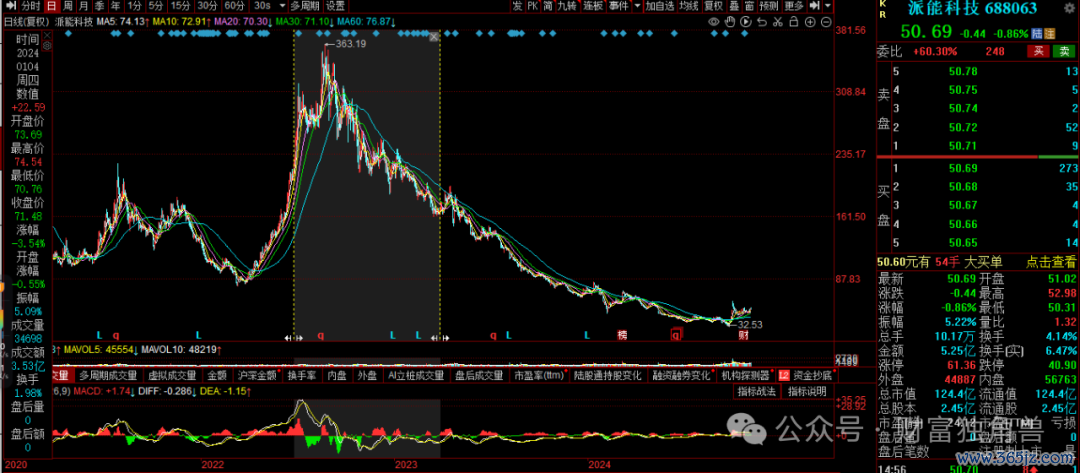This screenshot has width=1080, height=473.
Task: Click the 363.19 peak price label
Action: tap(351, 44)
